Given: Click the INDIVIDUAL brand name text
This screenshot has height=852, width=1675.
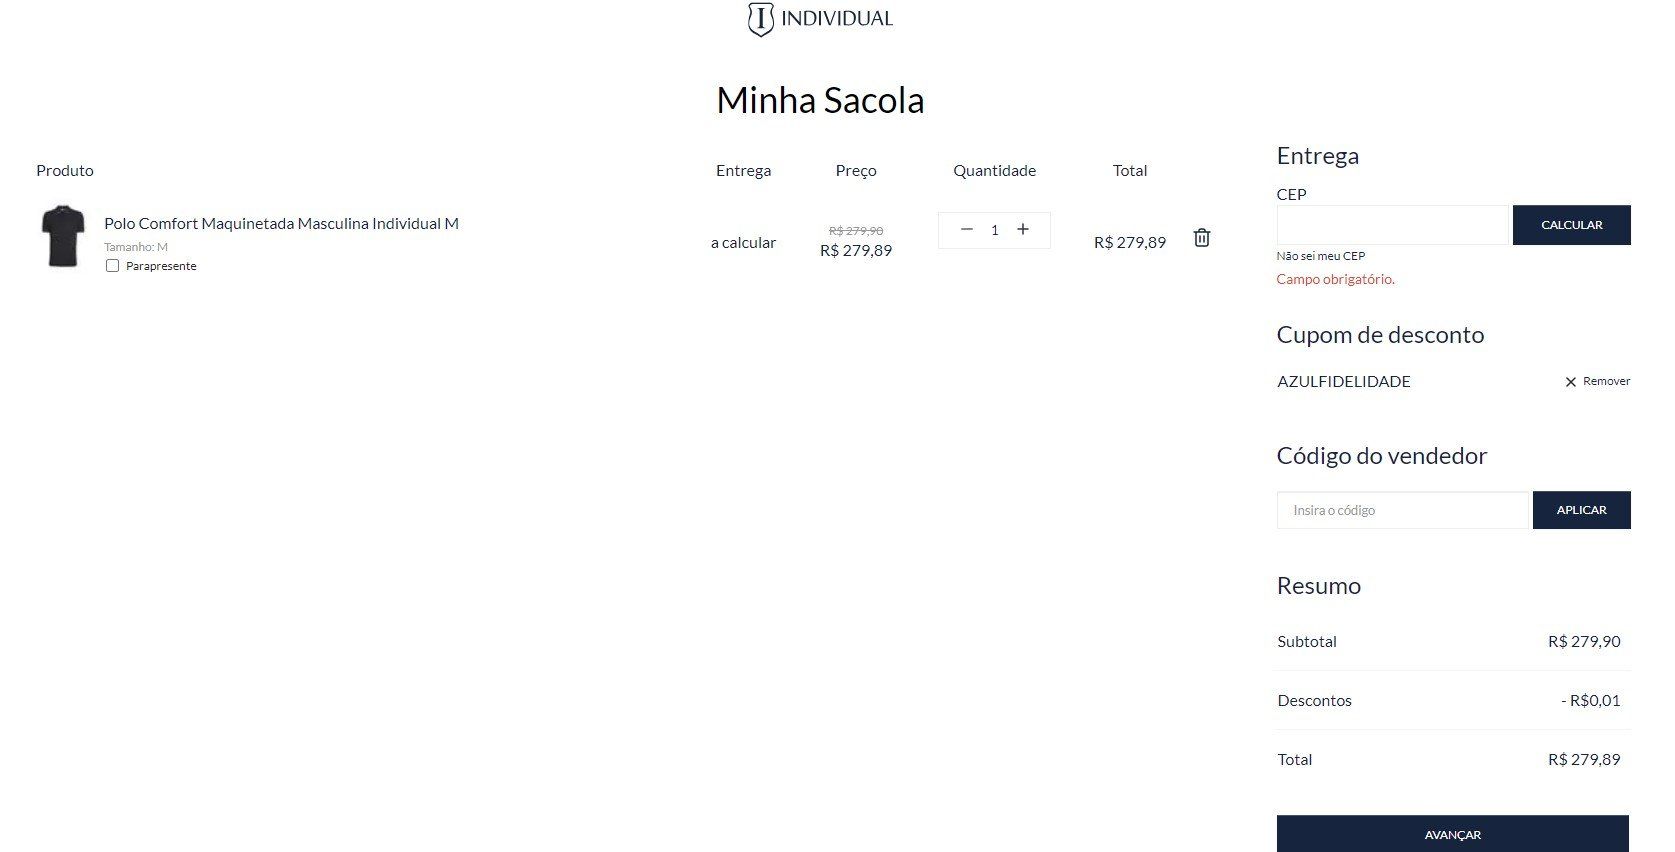Looking at the screenshot, I should tap(837, 18).
